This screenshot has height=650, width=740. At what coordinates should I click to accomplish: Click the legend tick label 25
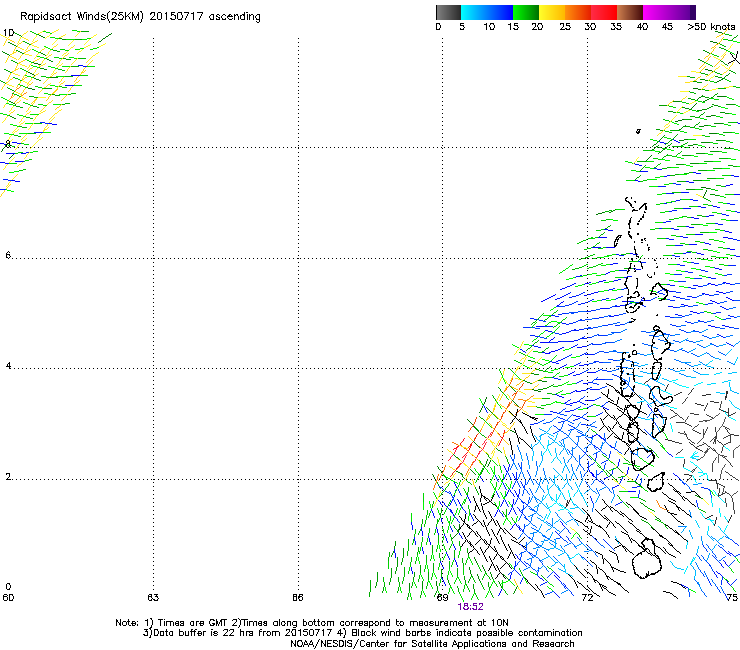click(565, 27)
